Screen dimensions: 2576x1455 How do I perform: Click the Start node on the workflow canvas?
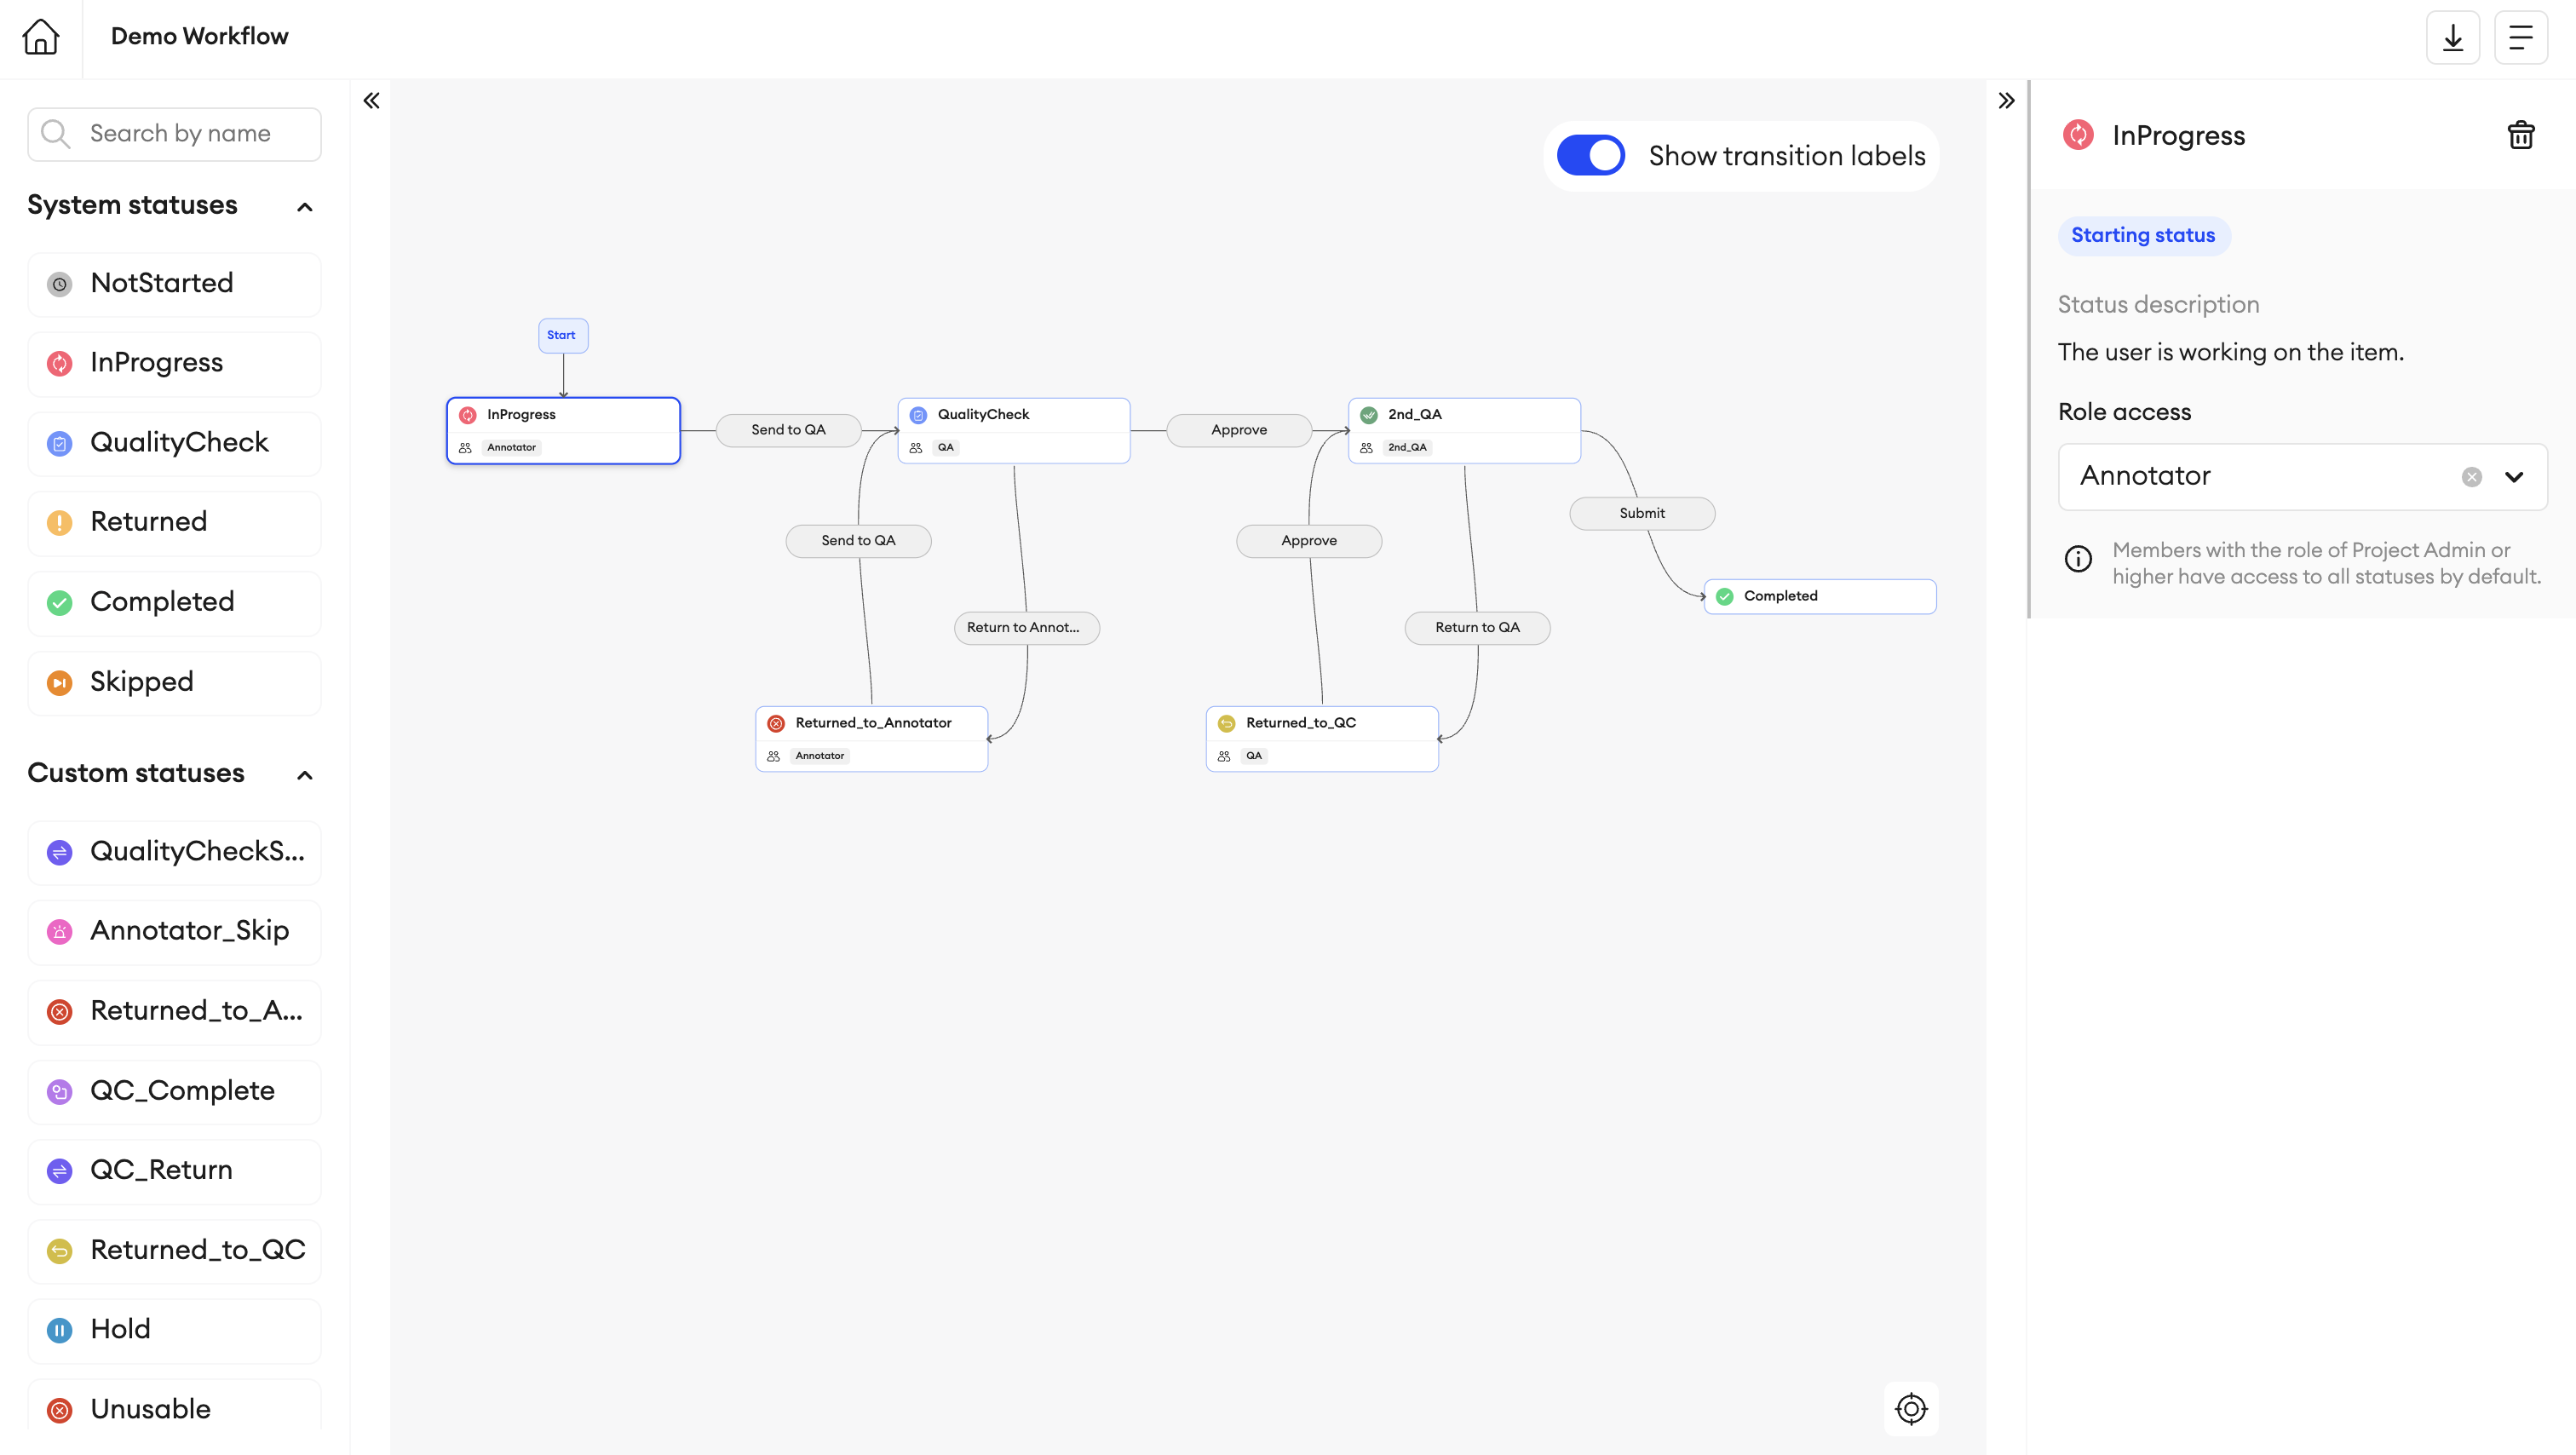coord(562,335)
